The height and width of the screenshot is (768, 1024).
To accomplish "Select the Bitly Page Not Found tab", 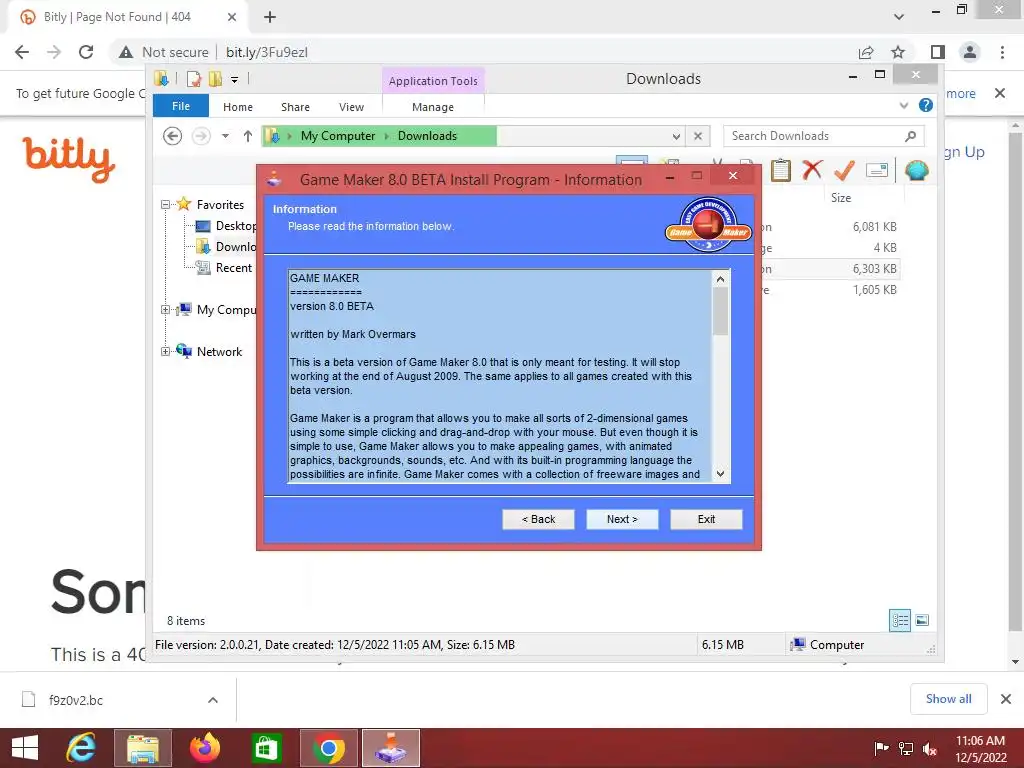I will coord(118,17).
